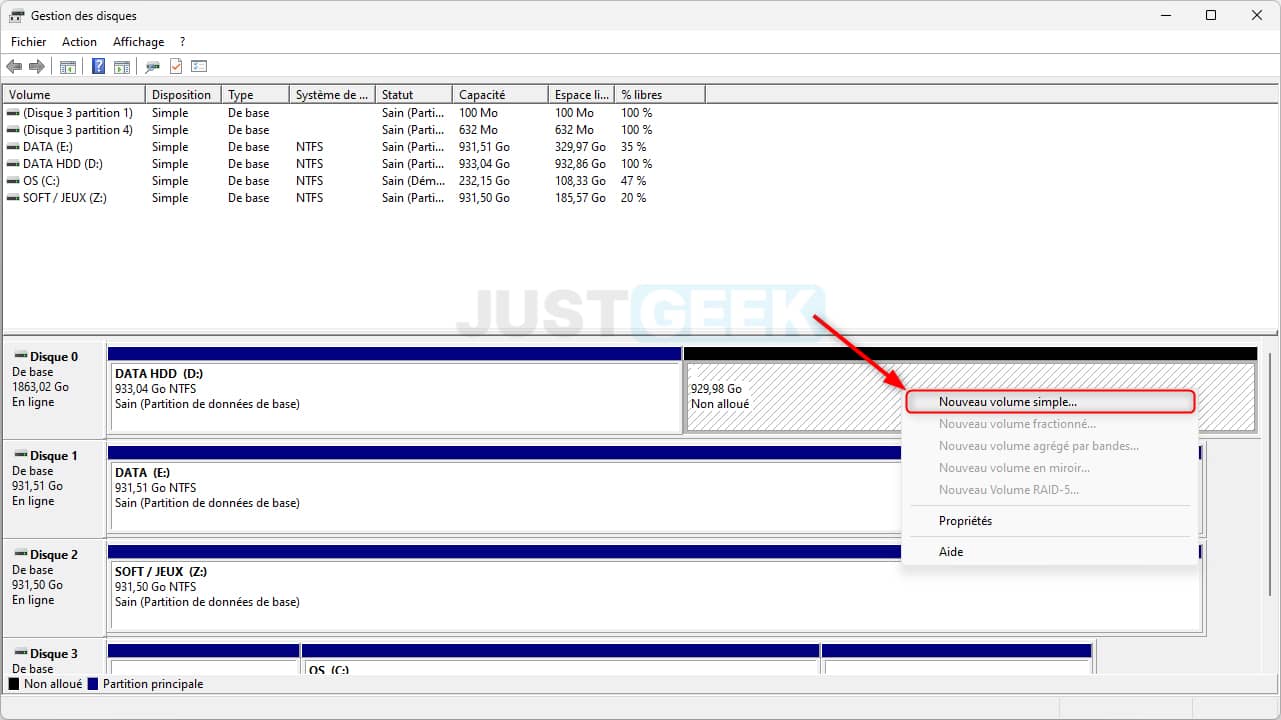Click greyed Nouveau volume agrégé par bandes... entry
The height and width of the screenshot is (720, 1281).
pos(1050,446)
